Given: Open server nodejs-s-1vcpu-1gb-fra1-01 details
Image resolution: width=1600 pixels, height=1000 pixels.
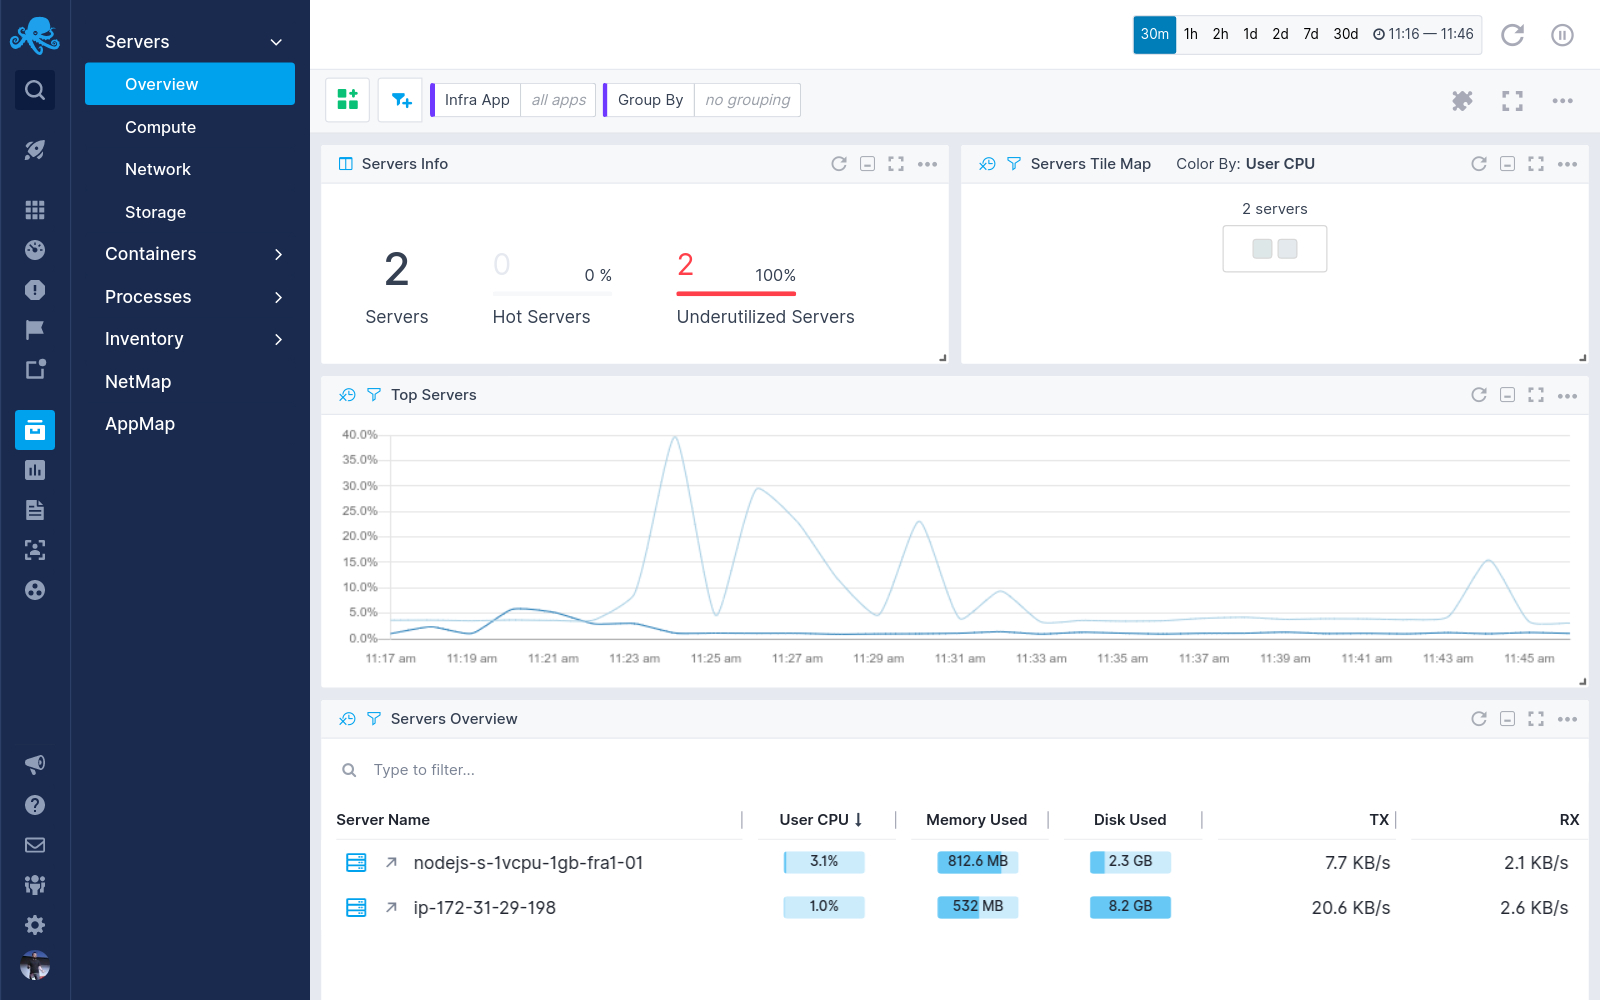Looking at the screenshot, I should (527, 863).
